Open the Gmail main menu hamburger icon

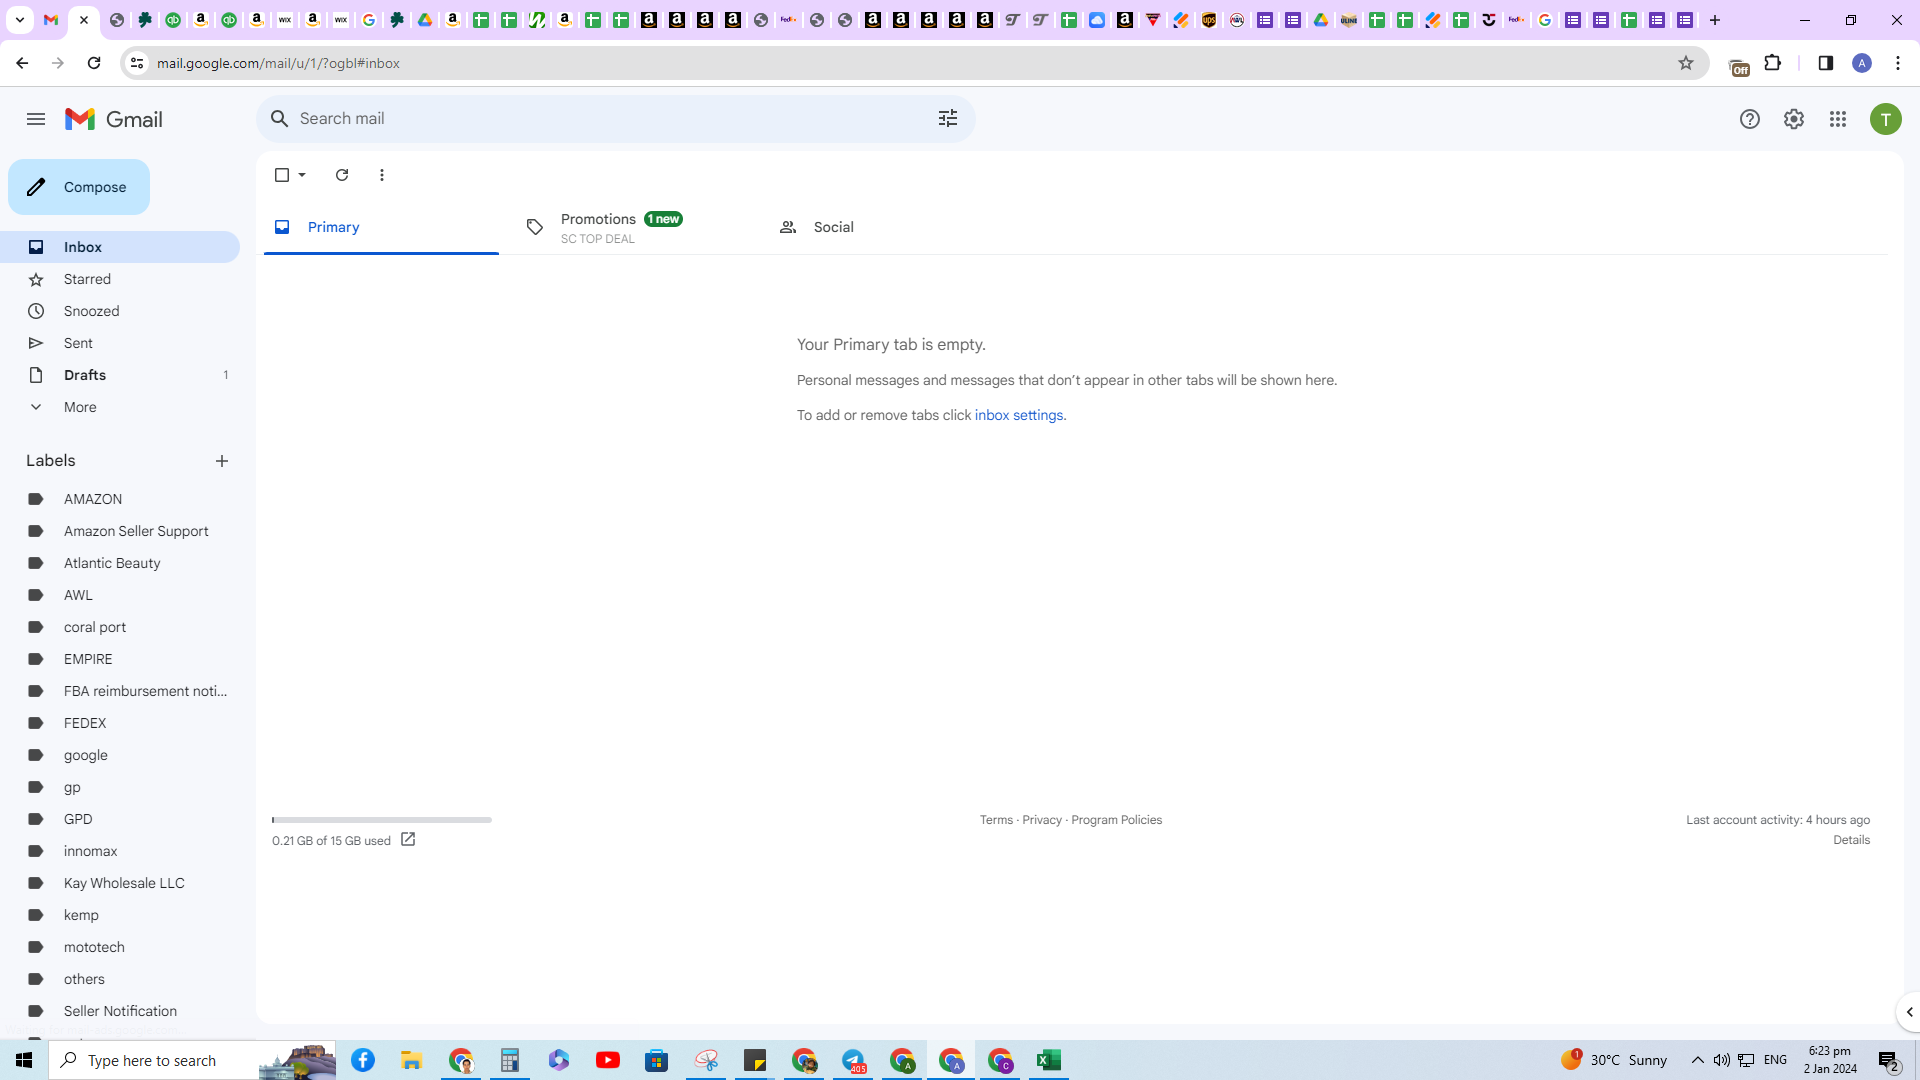36,119
